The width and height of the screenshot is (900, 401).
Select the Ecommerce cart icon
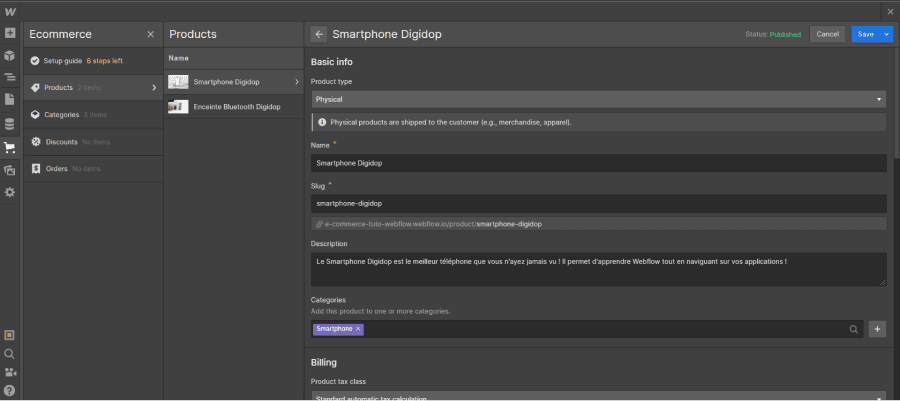[10, 148]
